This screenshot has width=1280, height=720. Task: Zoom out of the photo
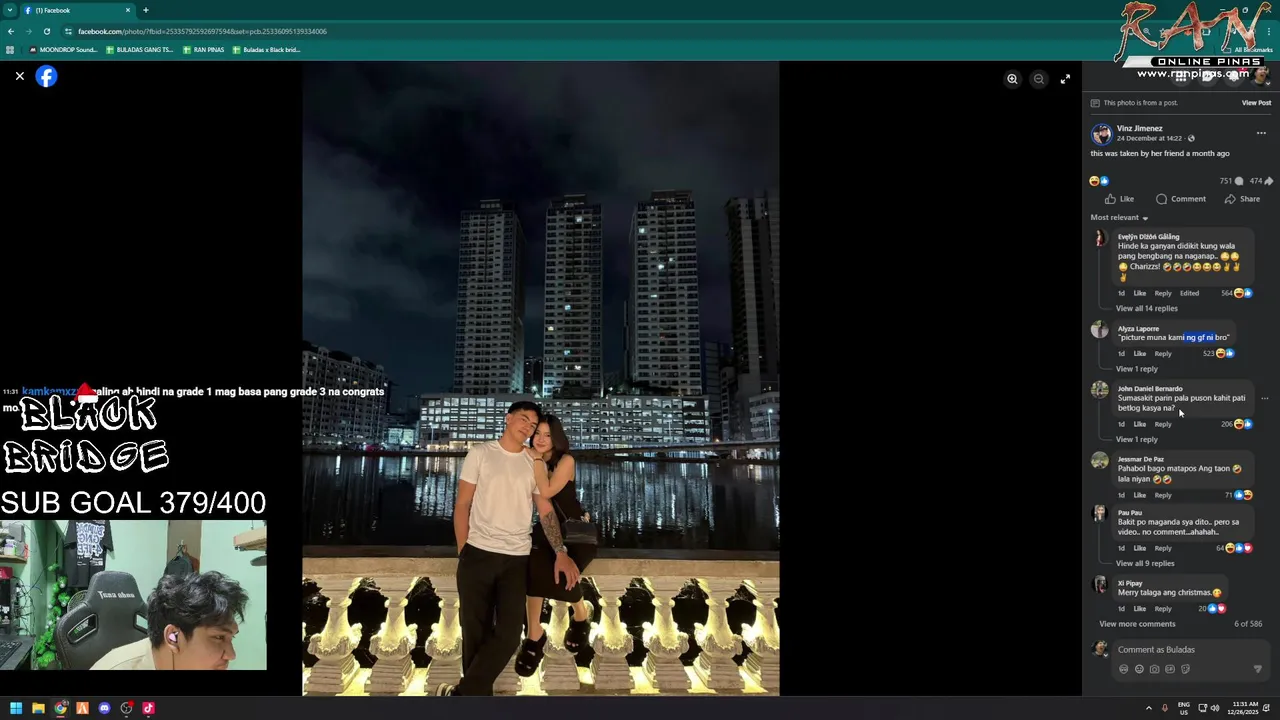[1039, 79]
